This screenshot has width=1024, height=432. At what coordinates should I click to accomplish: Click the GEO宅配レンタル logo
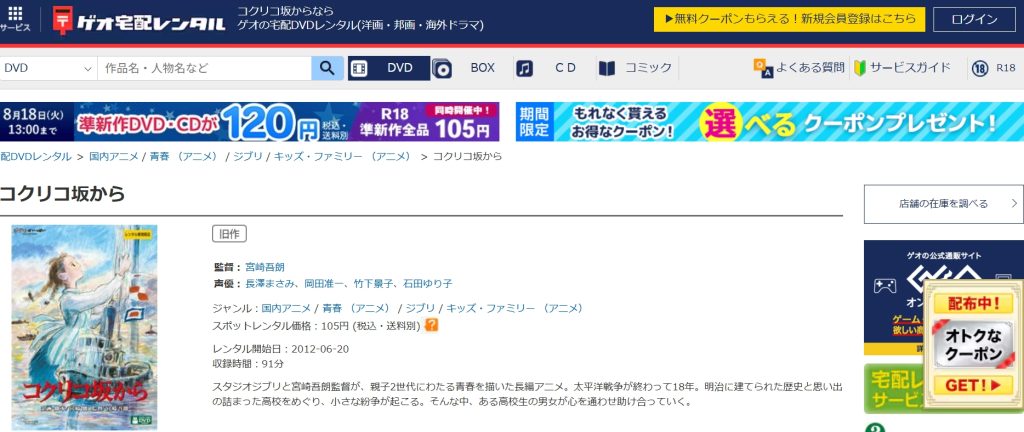[140, 22]
